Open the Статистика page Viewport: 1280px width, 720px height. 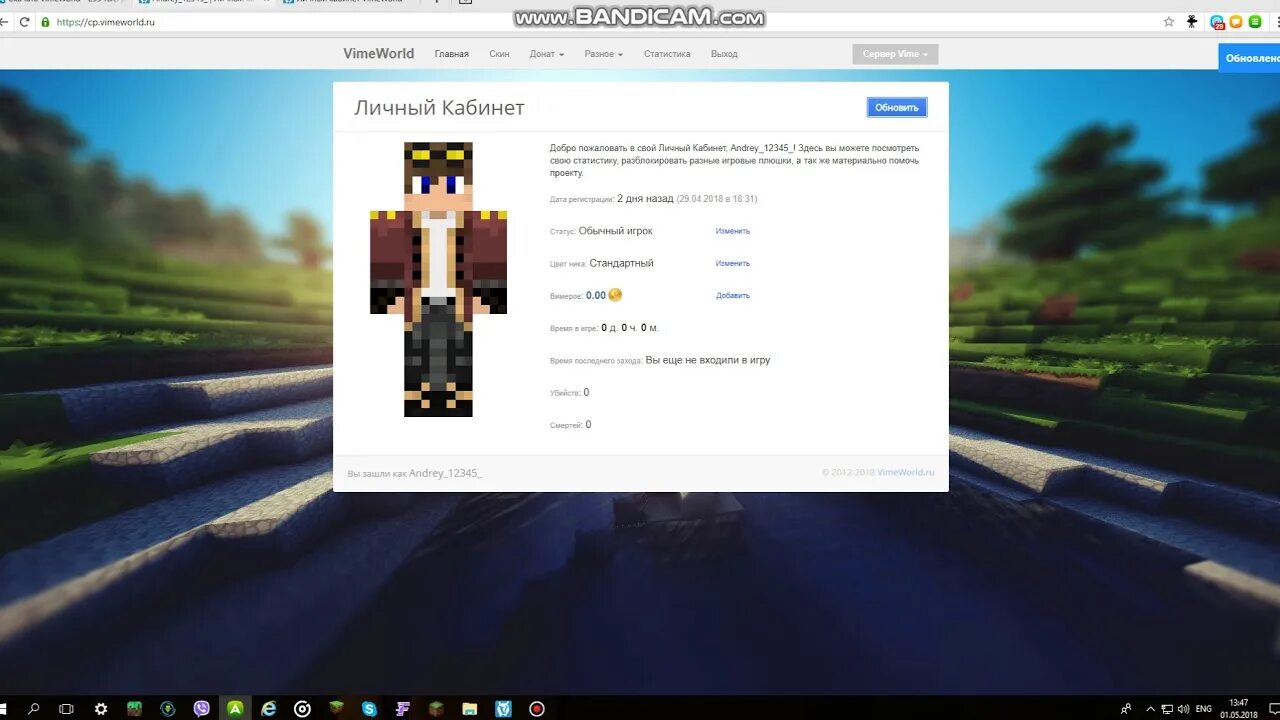(667, 54)
